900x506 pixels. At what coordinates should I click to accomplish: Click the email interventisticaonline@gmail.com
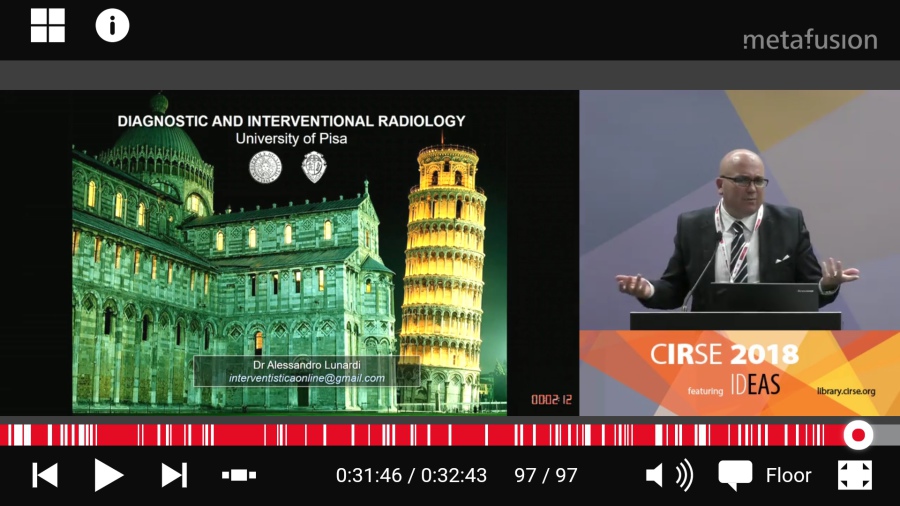tap(306, 377)
